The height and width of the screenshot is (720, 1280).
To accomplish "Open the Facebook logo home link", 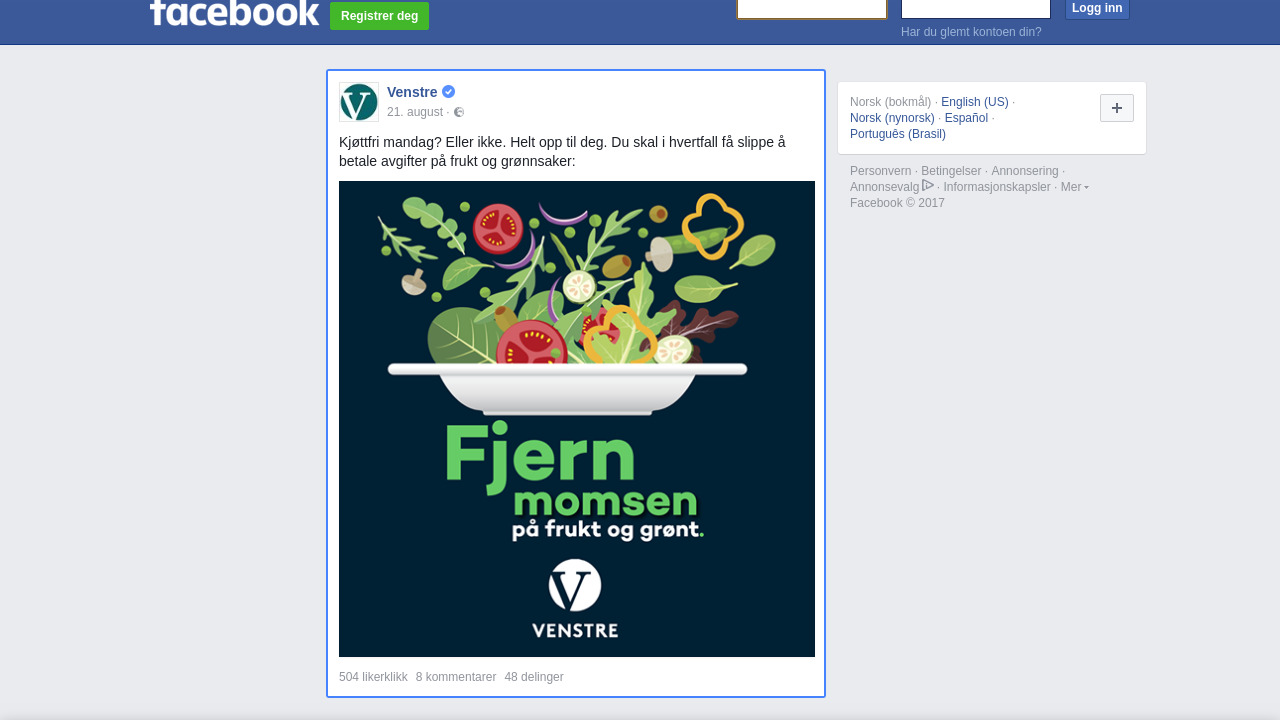I will coord(234,12).
